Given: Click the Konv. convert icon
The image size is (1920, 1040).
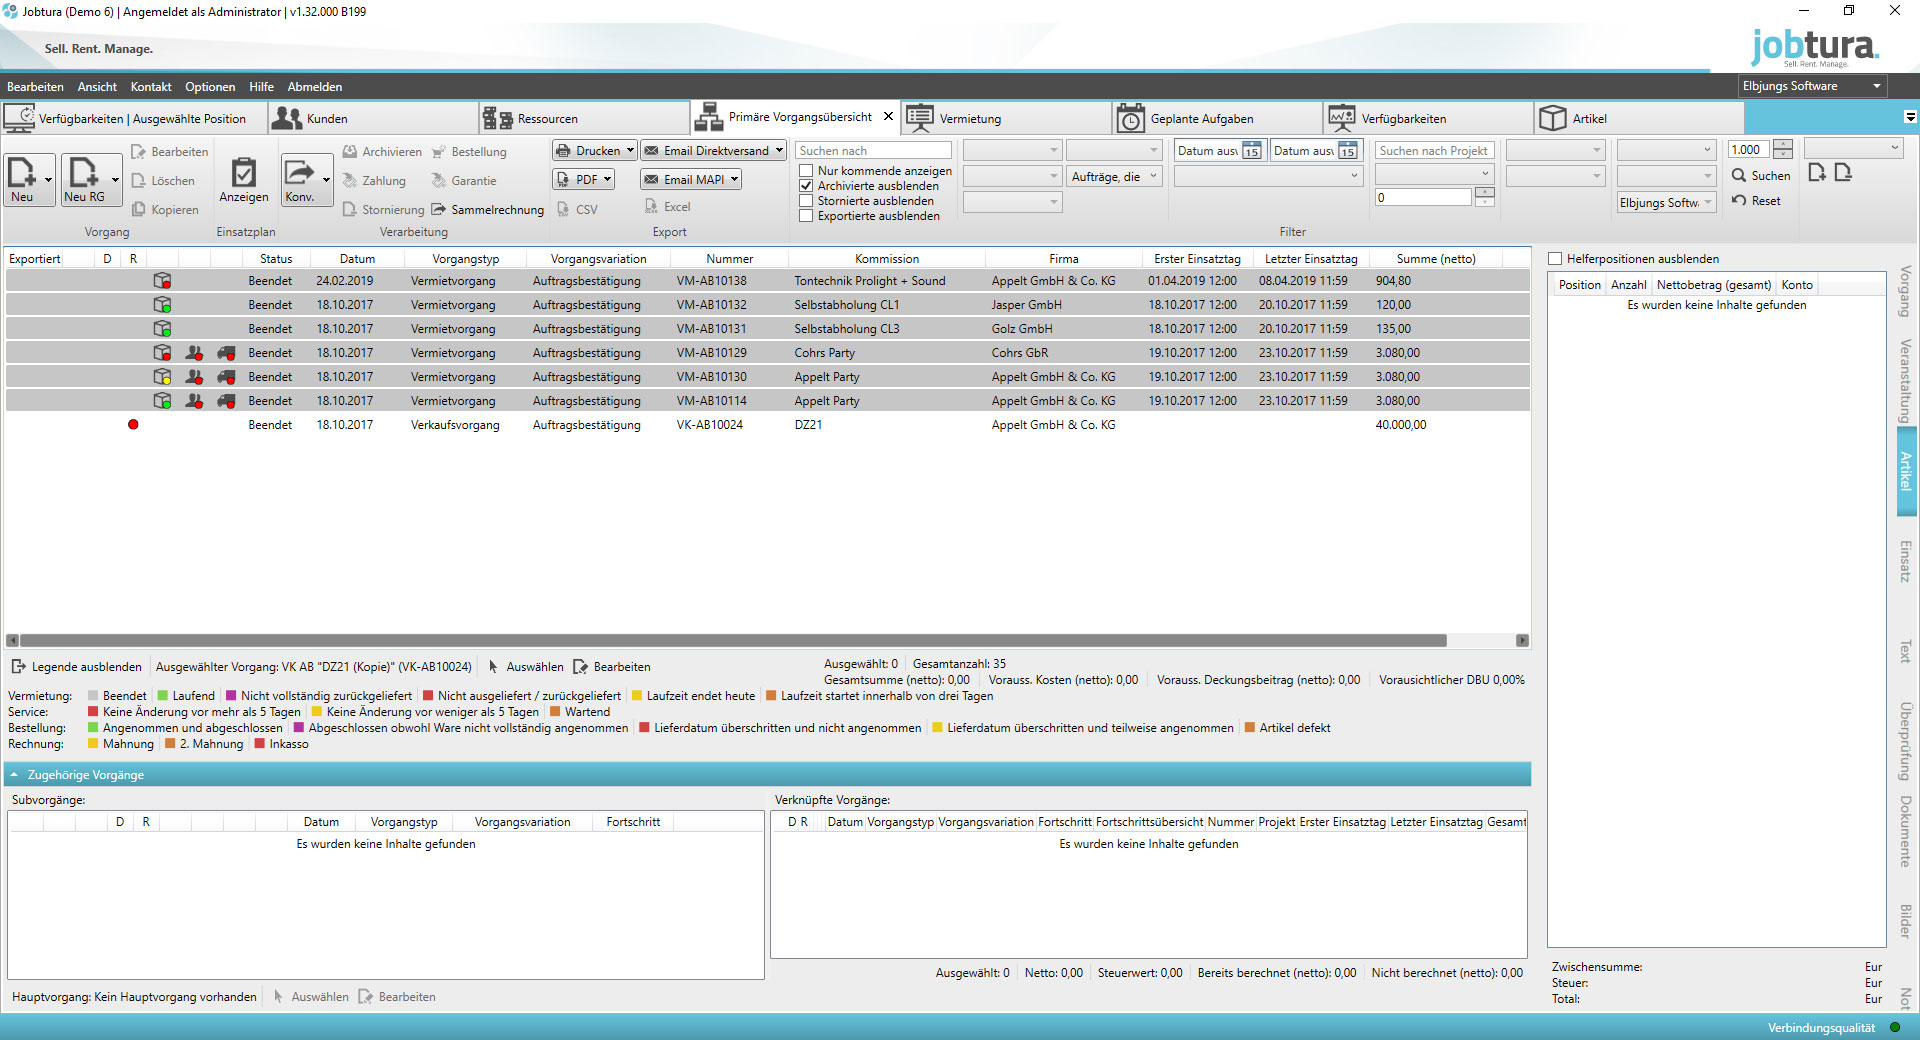Looking at the screenshot, I should (299, 173).
